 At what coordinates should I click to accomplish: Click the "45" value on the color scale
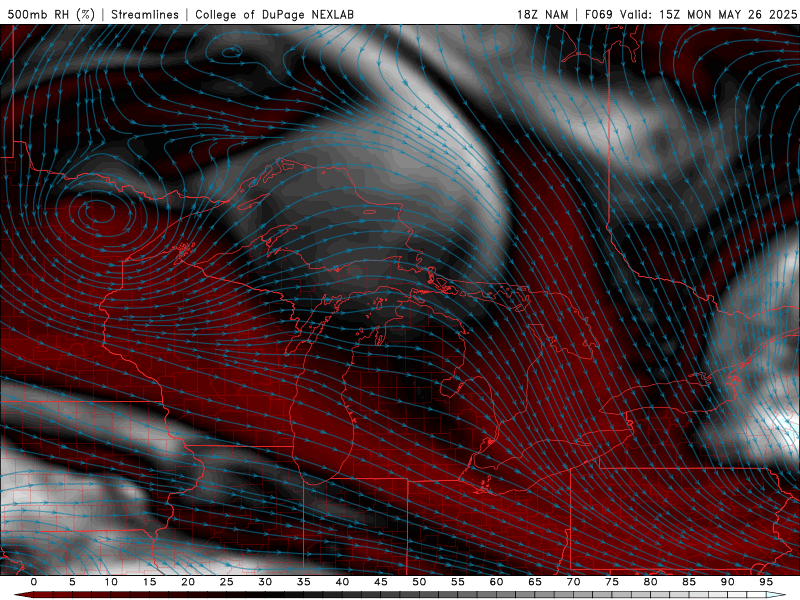point(381,582)
